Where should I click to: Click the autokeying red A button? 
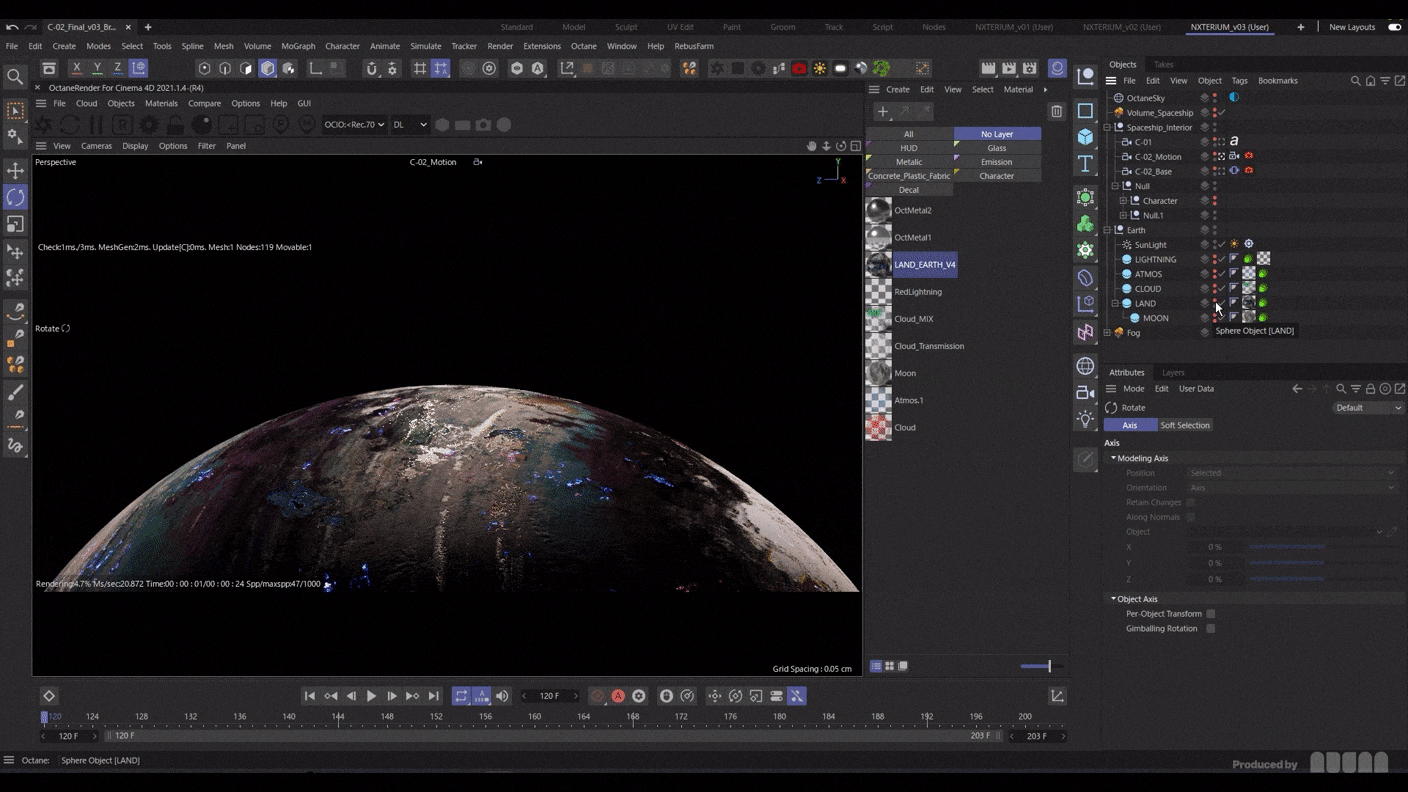tap(618, 696)
